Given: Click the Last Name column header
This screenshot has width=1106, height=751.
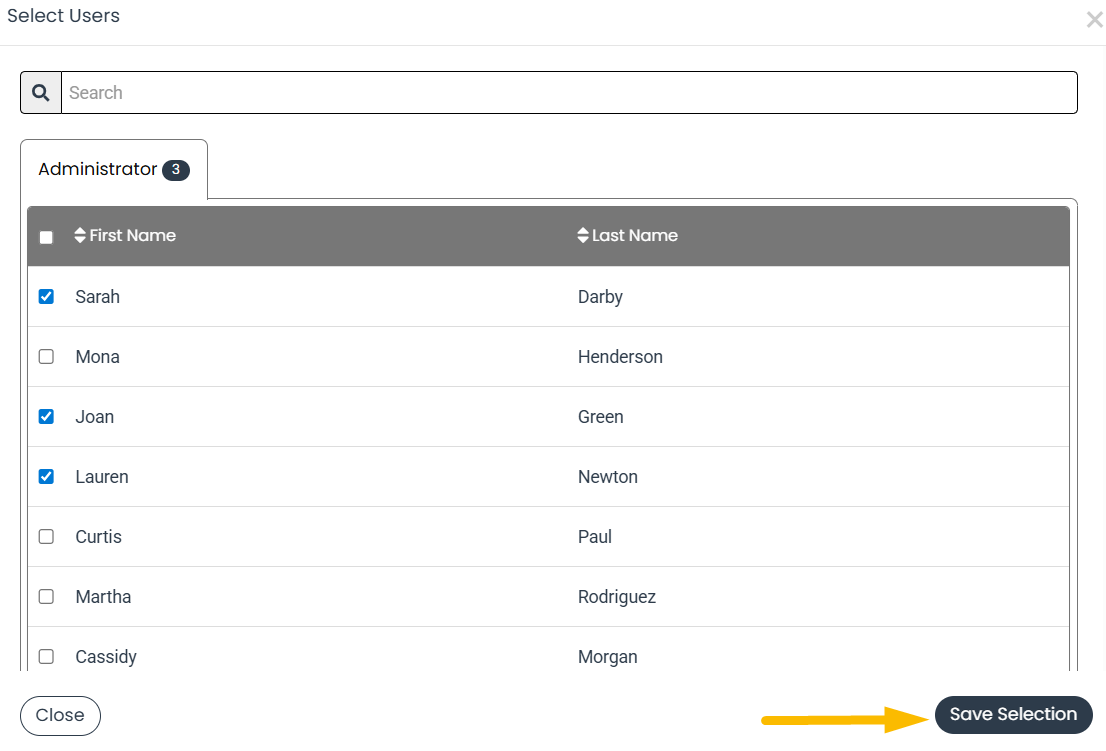Looking at the screenshot, I should point(635,236).
